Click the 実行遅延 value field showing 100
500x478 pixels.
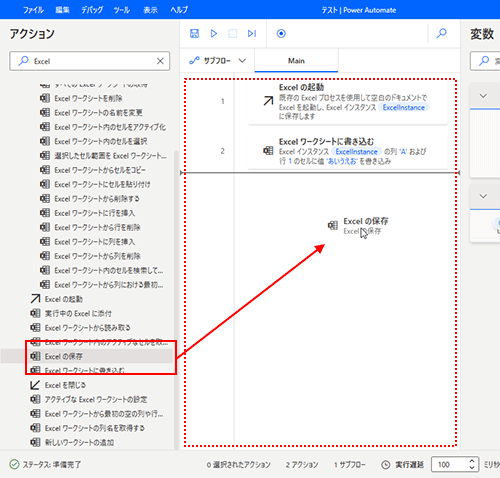(455, 464)
